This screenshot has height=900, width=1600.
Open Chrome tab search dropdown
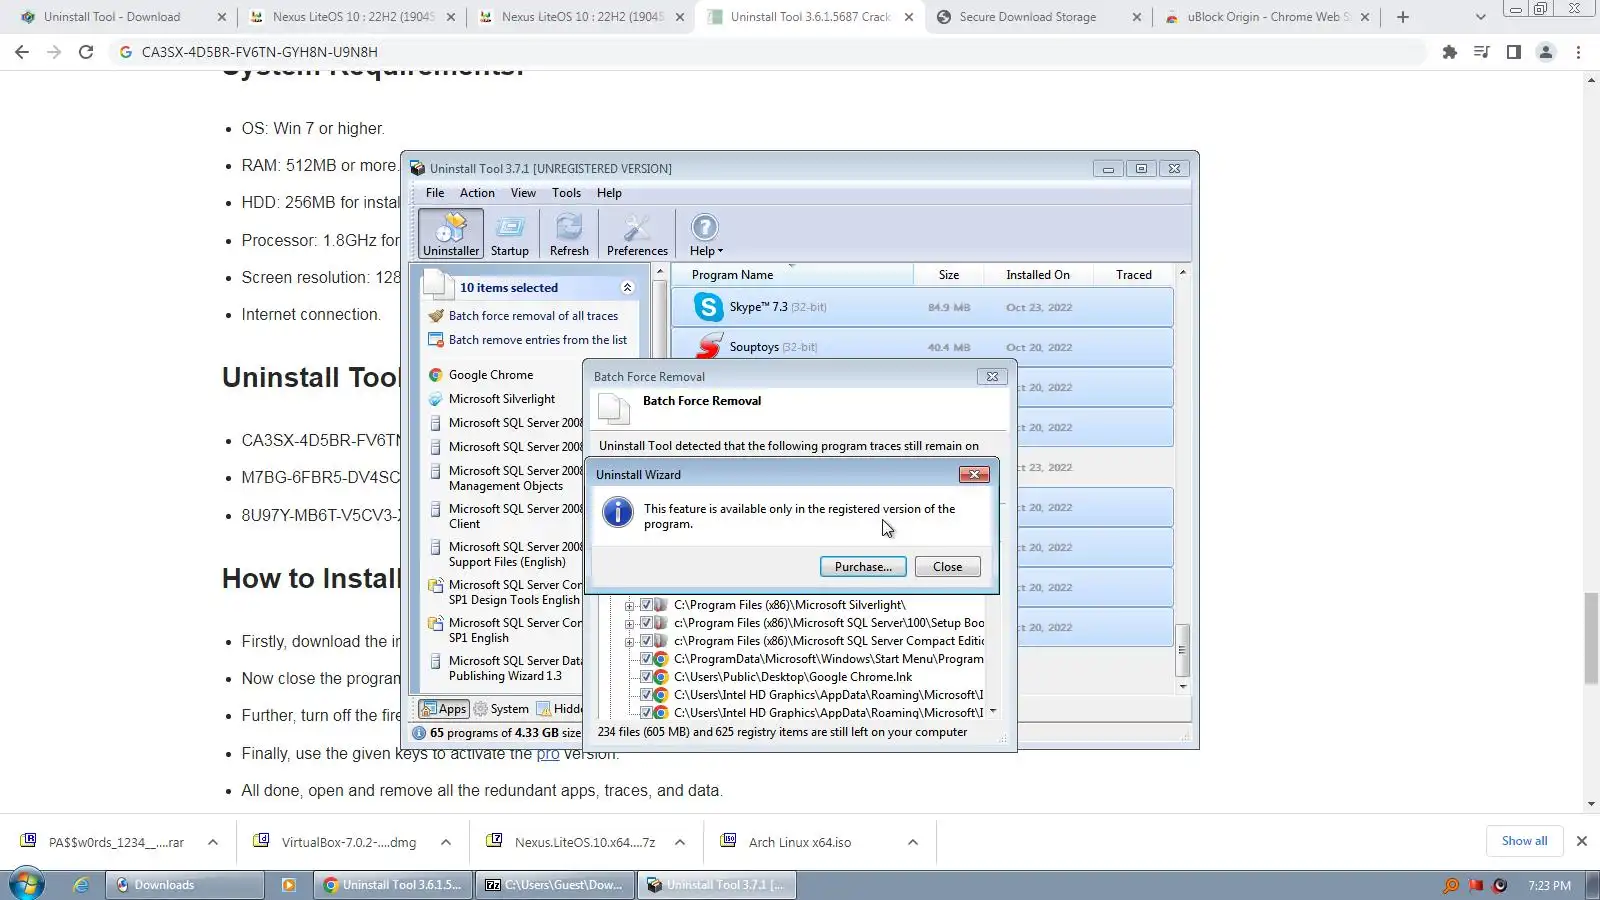(1481, 17)
